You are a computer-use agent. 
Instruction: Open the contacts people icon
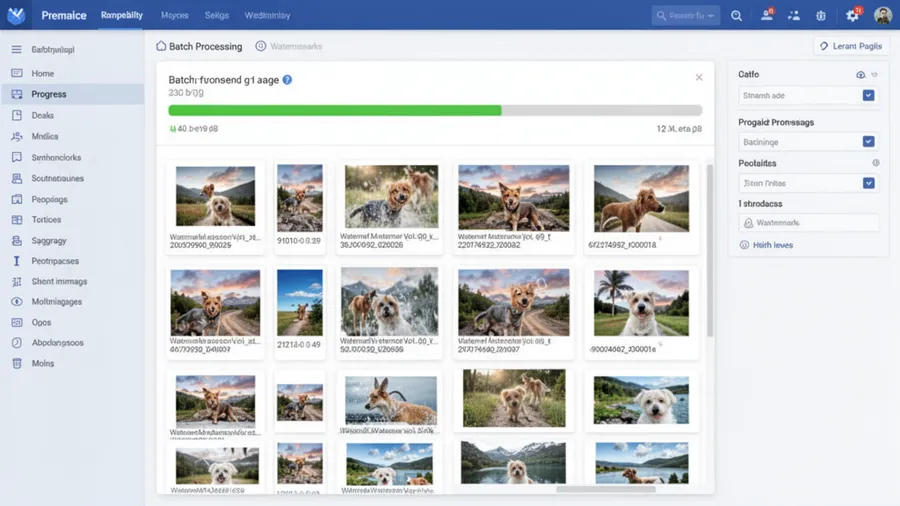[x=794, y=15]
